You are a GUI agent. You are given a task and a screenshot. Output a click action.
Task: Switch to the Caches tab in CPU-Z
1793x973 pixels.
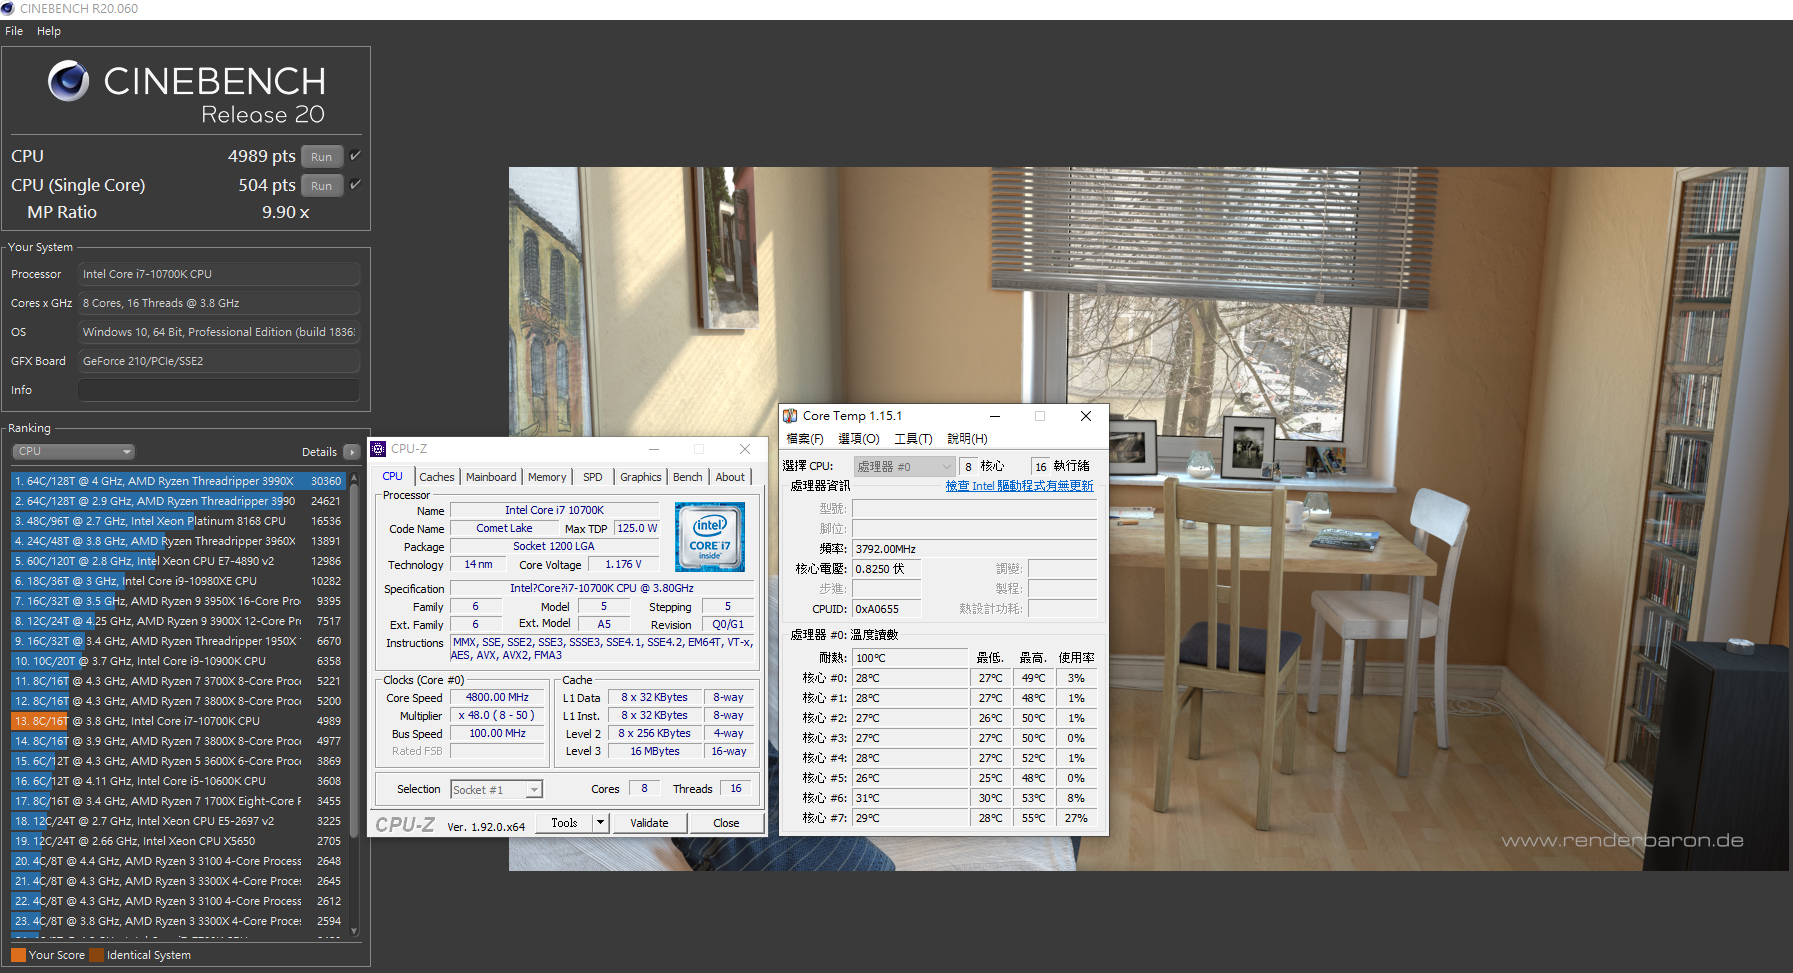[x=437, y=477]
